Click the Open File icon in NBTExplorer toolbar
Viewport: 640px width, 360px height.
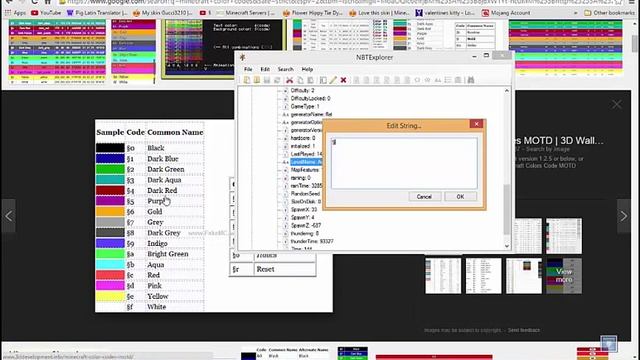click(x=247, y=80)
